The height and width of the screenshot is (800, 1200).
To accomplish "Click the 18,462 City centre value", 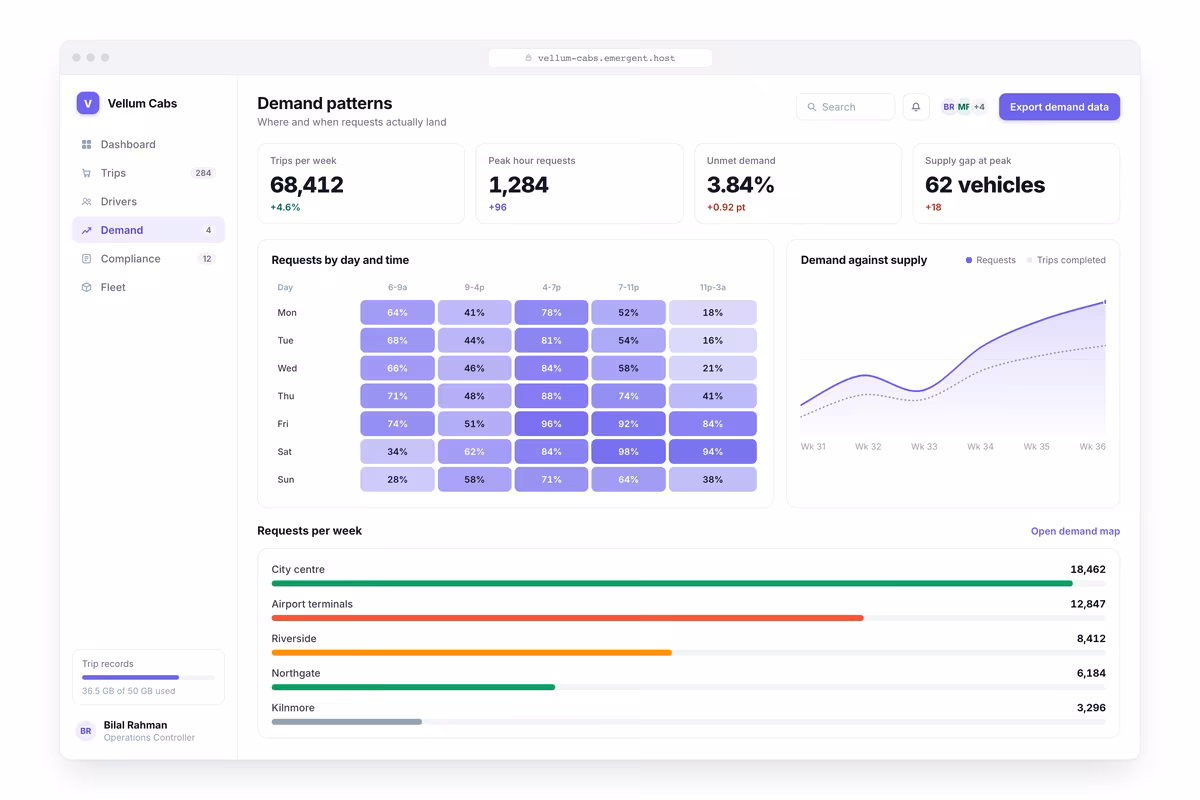I will click(x=1088, y=569).
